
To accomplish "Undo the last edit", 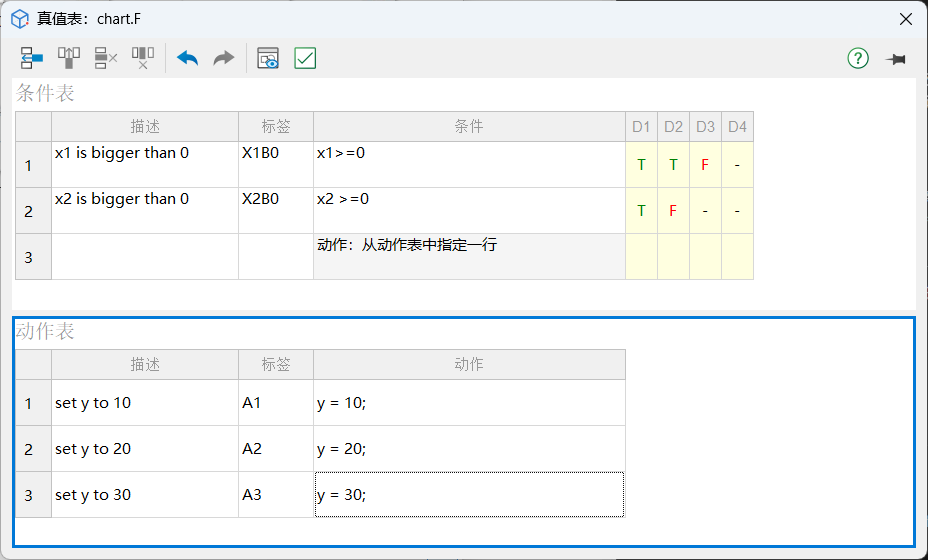I will tap(188, 58).
